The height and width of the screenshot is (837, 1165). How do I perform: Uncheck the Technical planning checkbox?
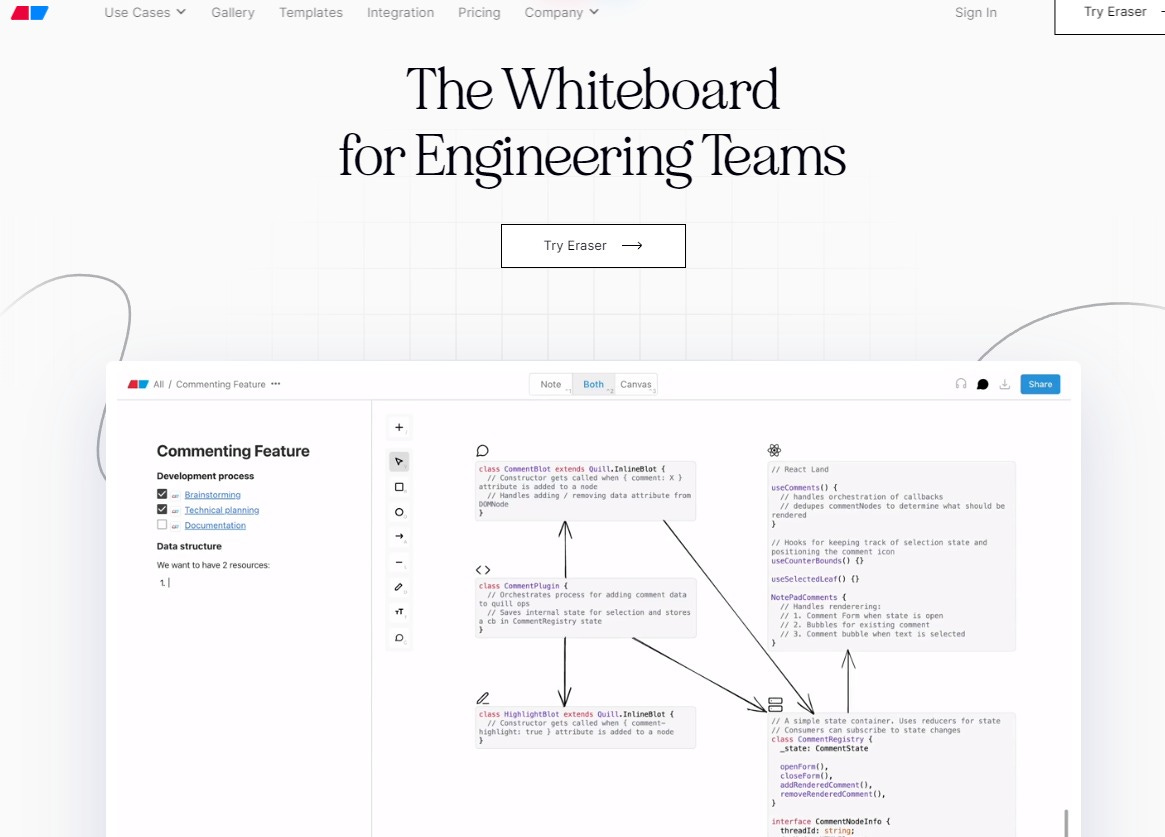coord(162,509)
